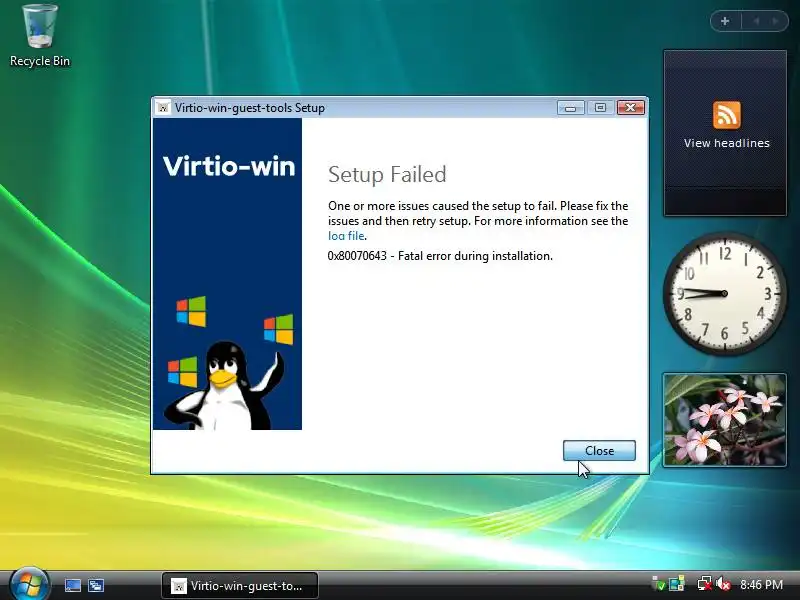
Task: Click the Close button in setup dialog
Action: 599,451
